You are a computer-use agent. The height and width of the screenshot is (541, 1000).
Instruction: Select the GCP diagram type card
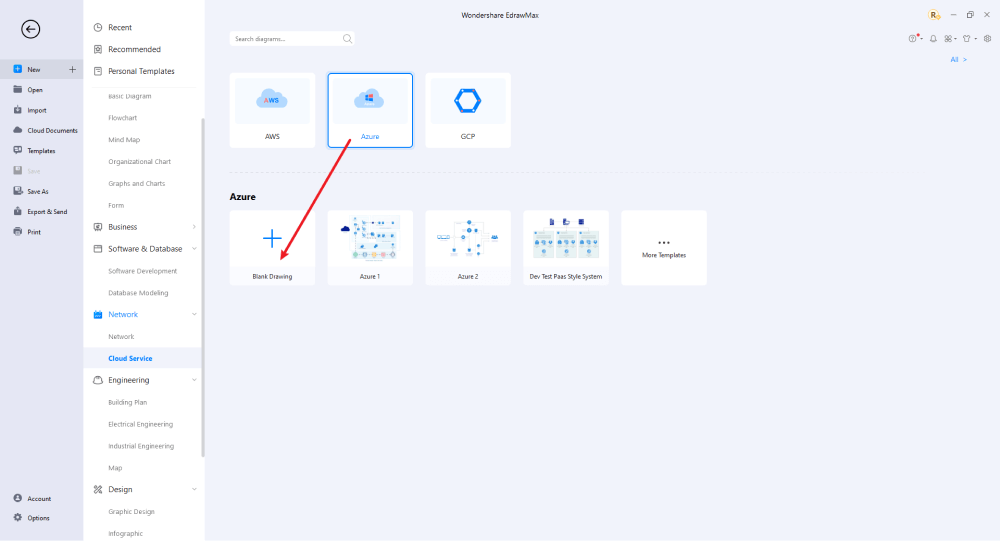pos(468,110)
